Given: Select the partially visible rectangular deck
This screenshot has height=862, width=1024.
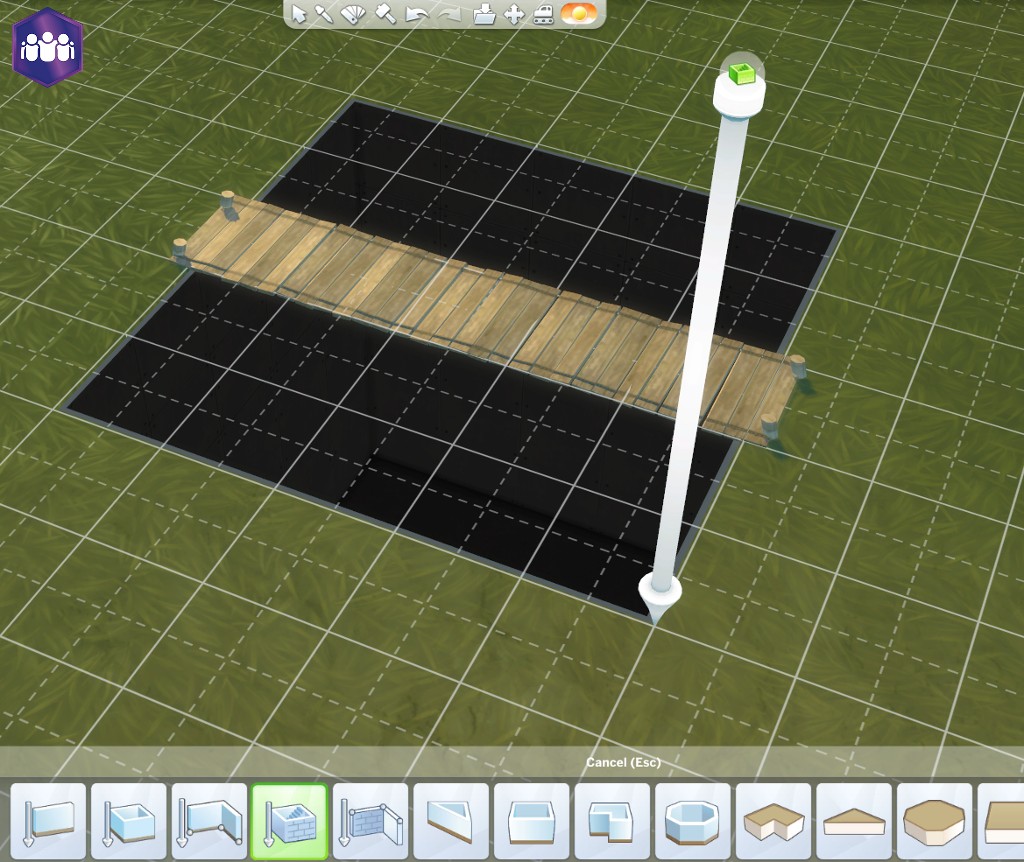Looking at the screenshot, I should click(x=1001, y=822).
